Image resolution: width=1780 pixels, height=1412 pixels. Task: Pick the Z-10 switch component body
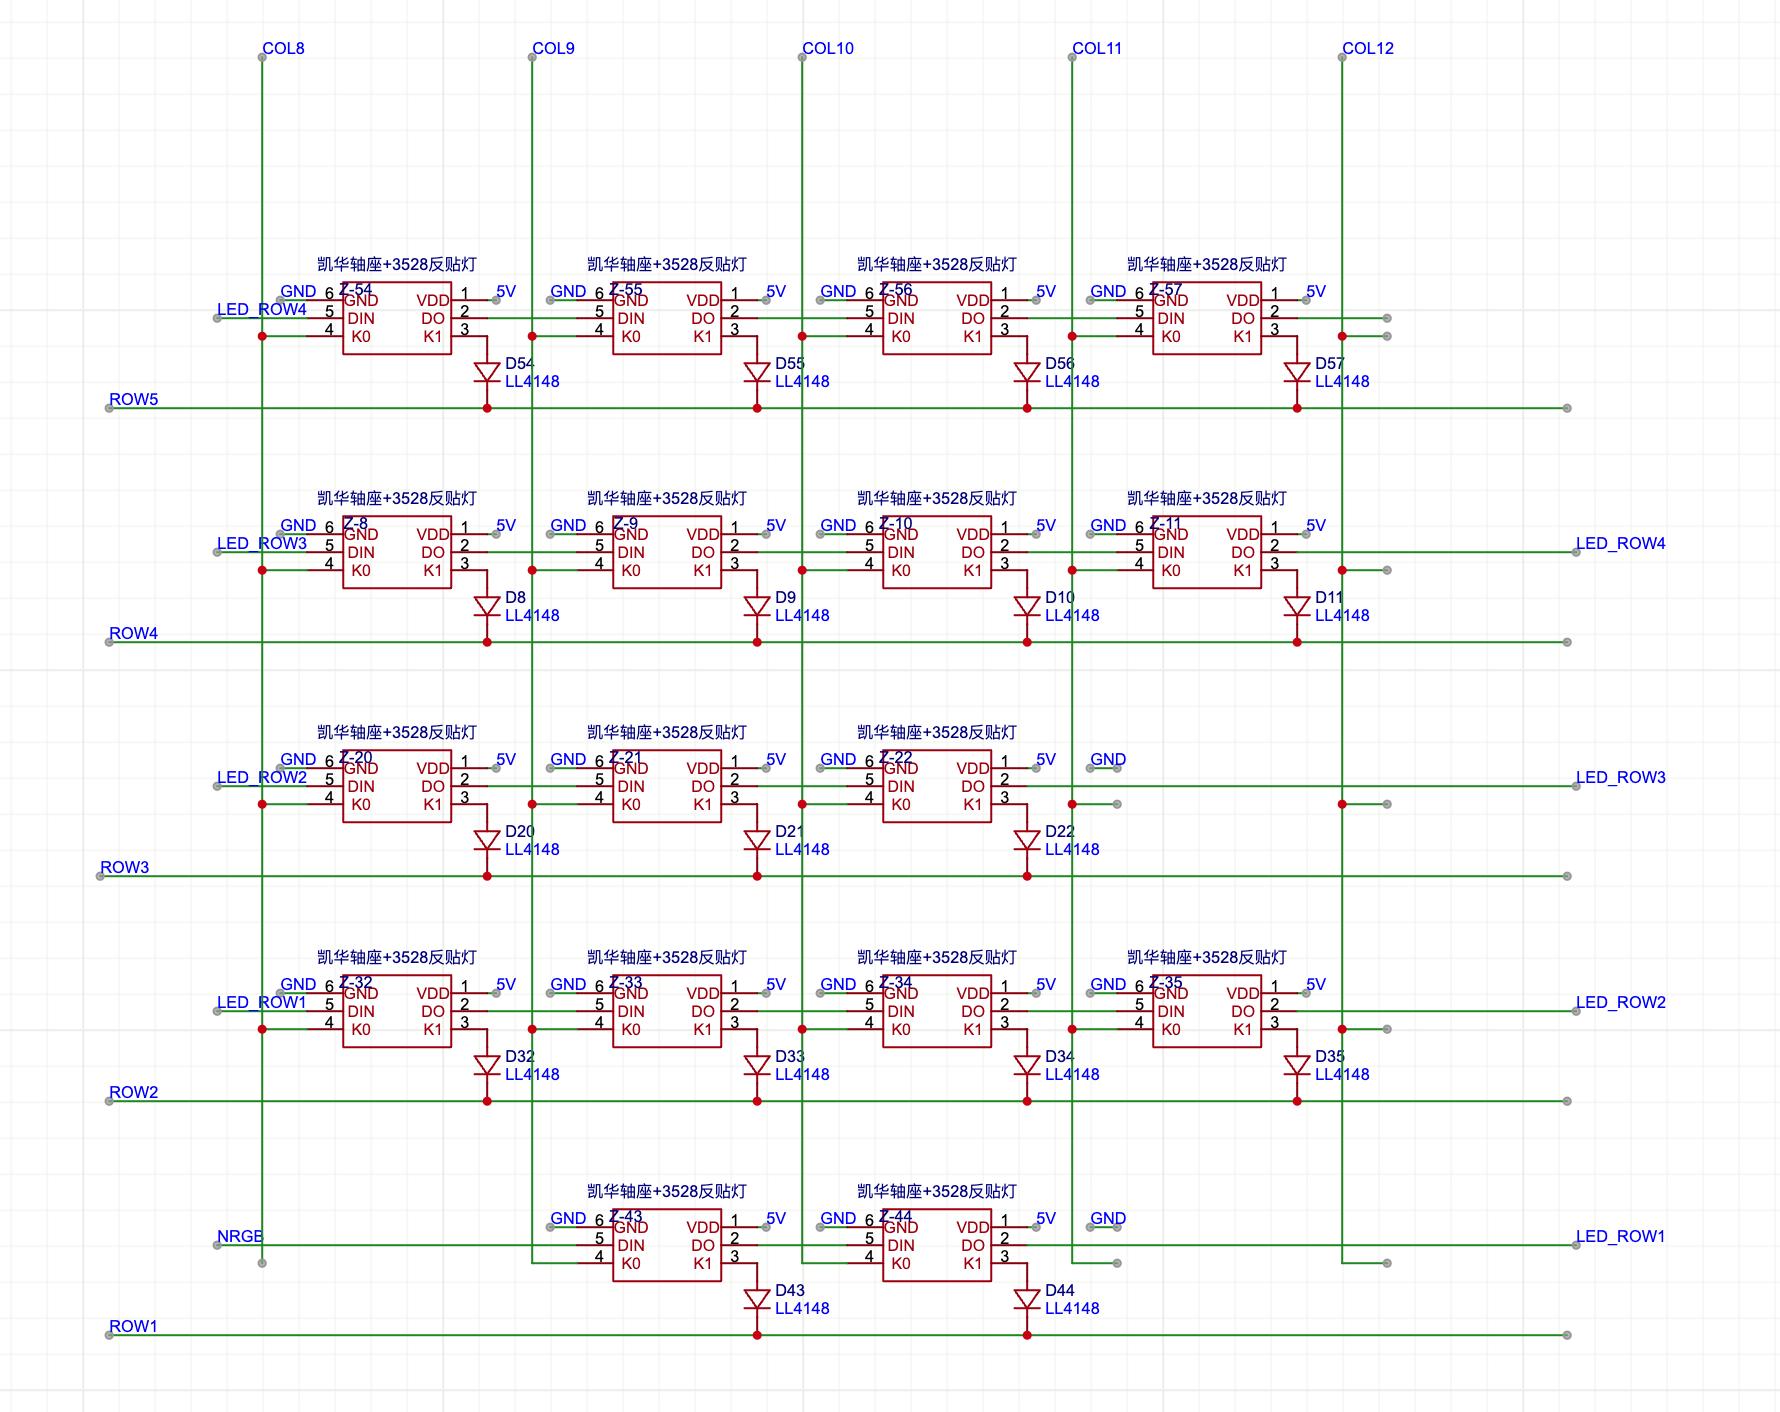[937, 552]
